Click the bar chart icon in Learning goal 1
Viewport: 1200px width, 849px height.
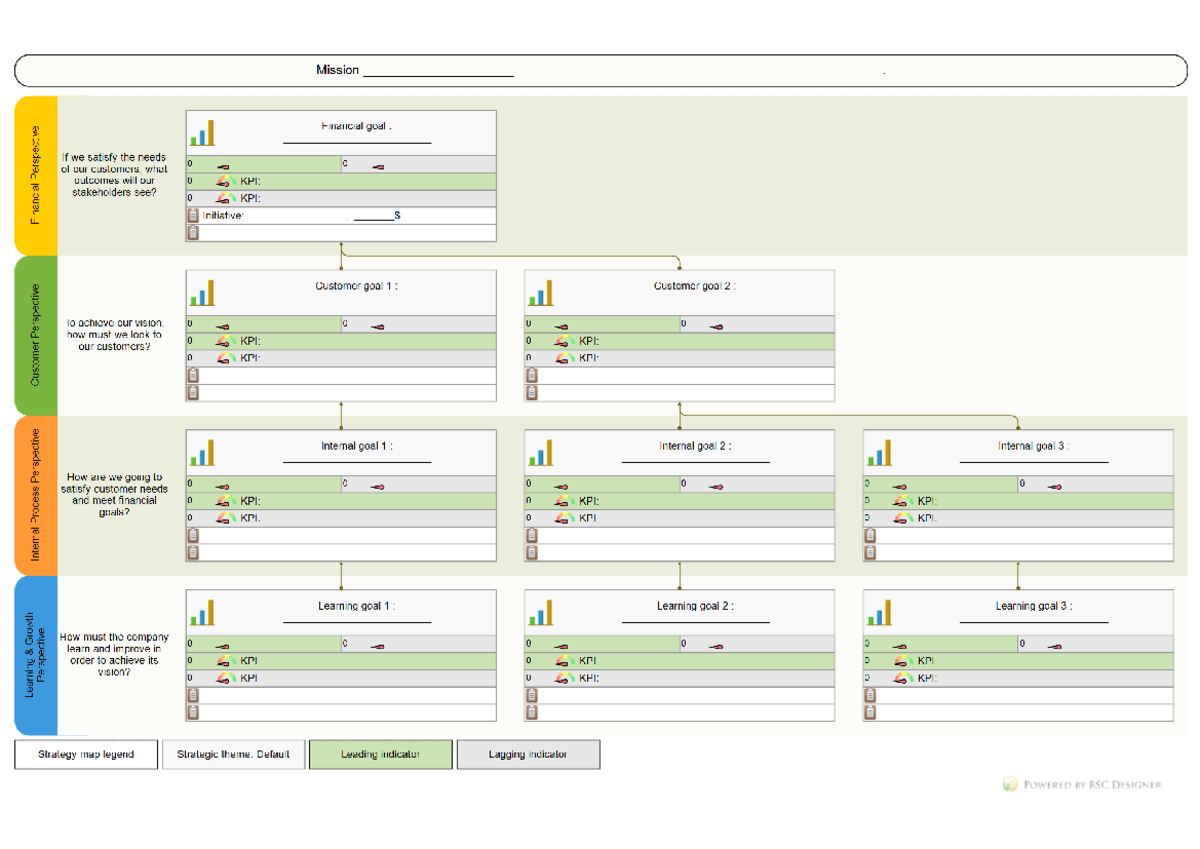(203, 613)
